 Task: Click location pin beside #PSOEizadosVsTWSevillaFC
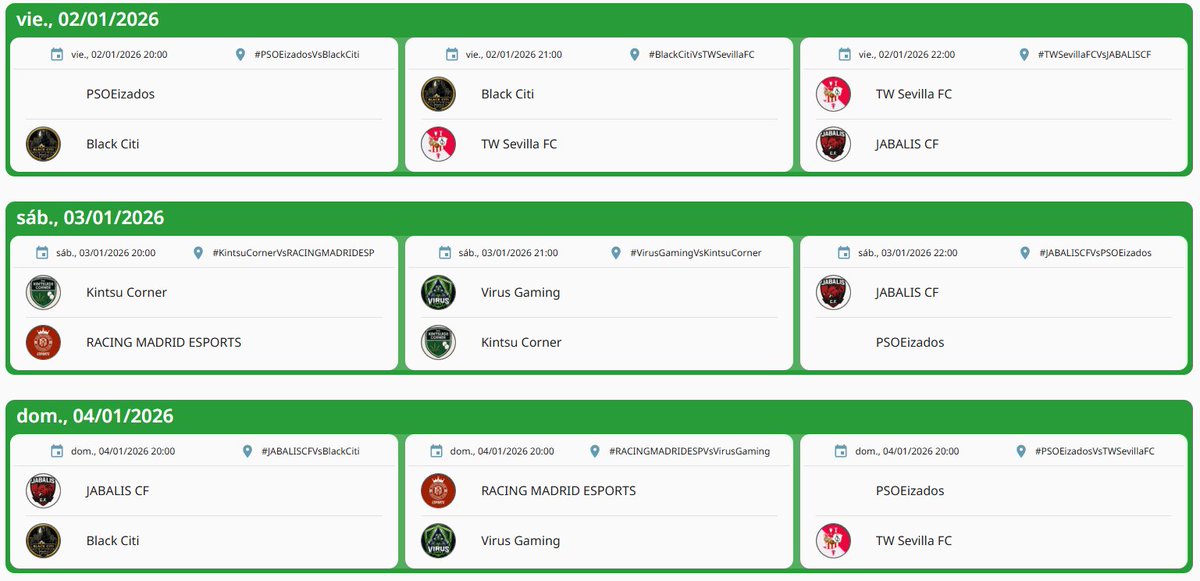1021,451
